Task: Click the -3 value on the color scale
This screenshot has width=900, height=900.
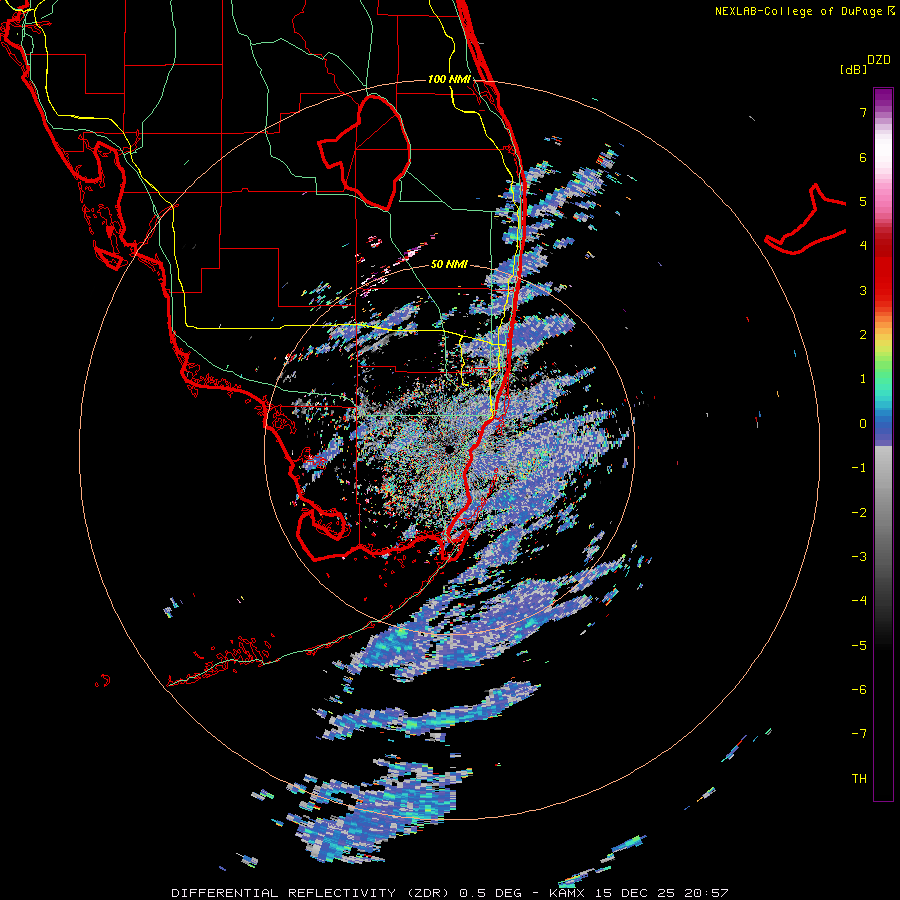Action: [859, 557]
